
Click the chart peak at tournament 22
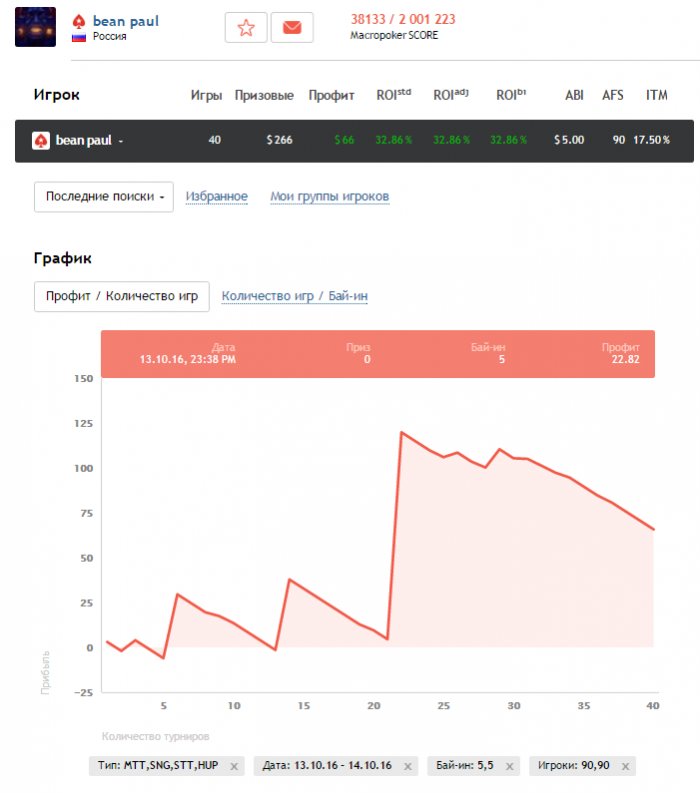pos(401,432)
